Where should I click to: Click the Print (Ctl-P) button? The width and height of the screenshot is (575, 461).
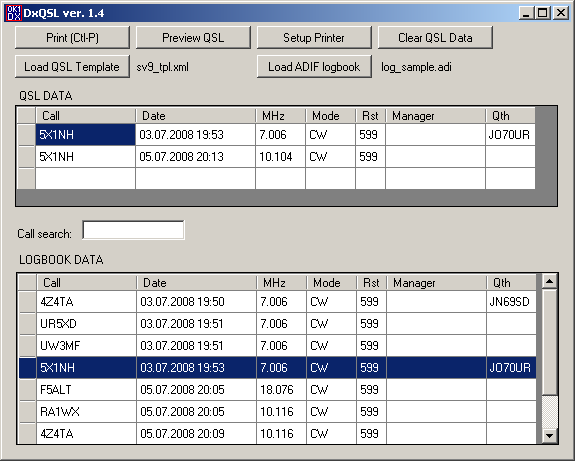coord(72,37)
